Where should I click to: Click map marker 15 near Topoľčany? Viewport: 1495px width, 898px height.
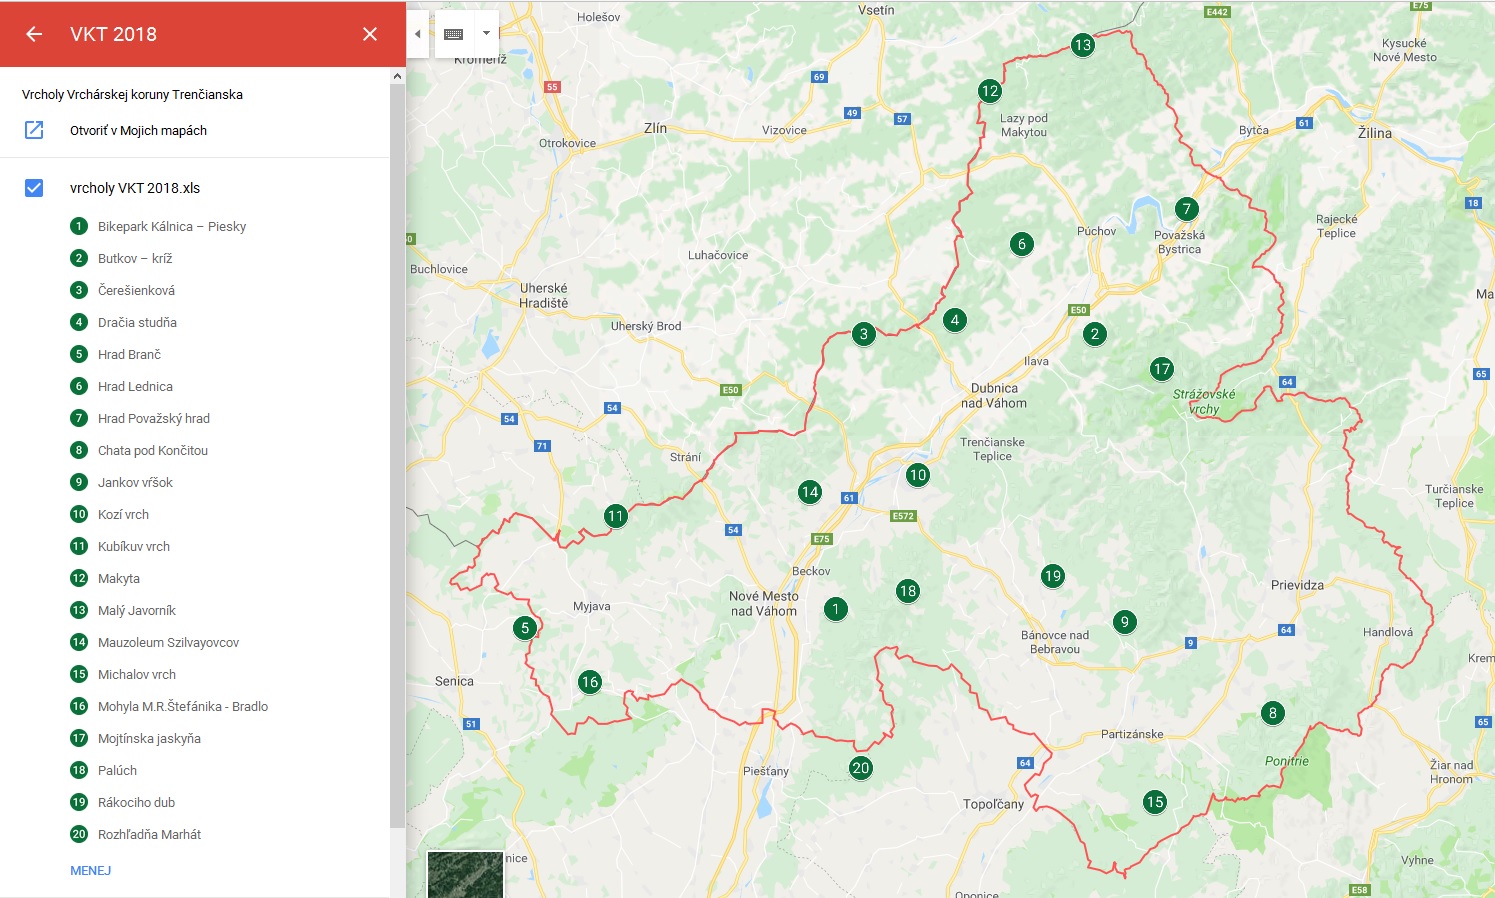point(1155,802)
